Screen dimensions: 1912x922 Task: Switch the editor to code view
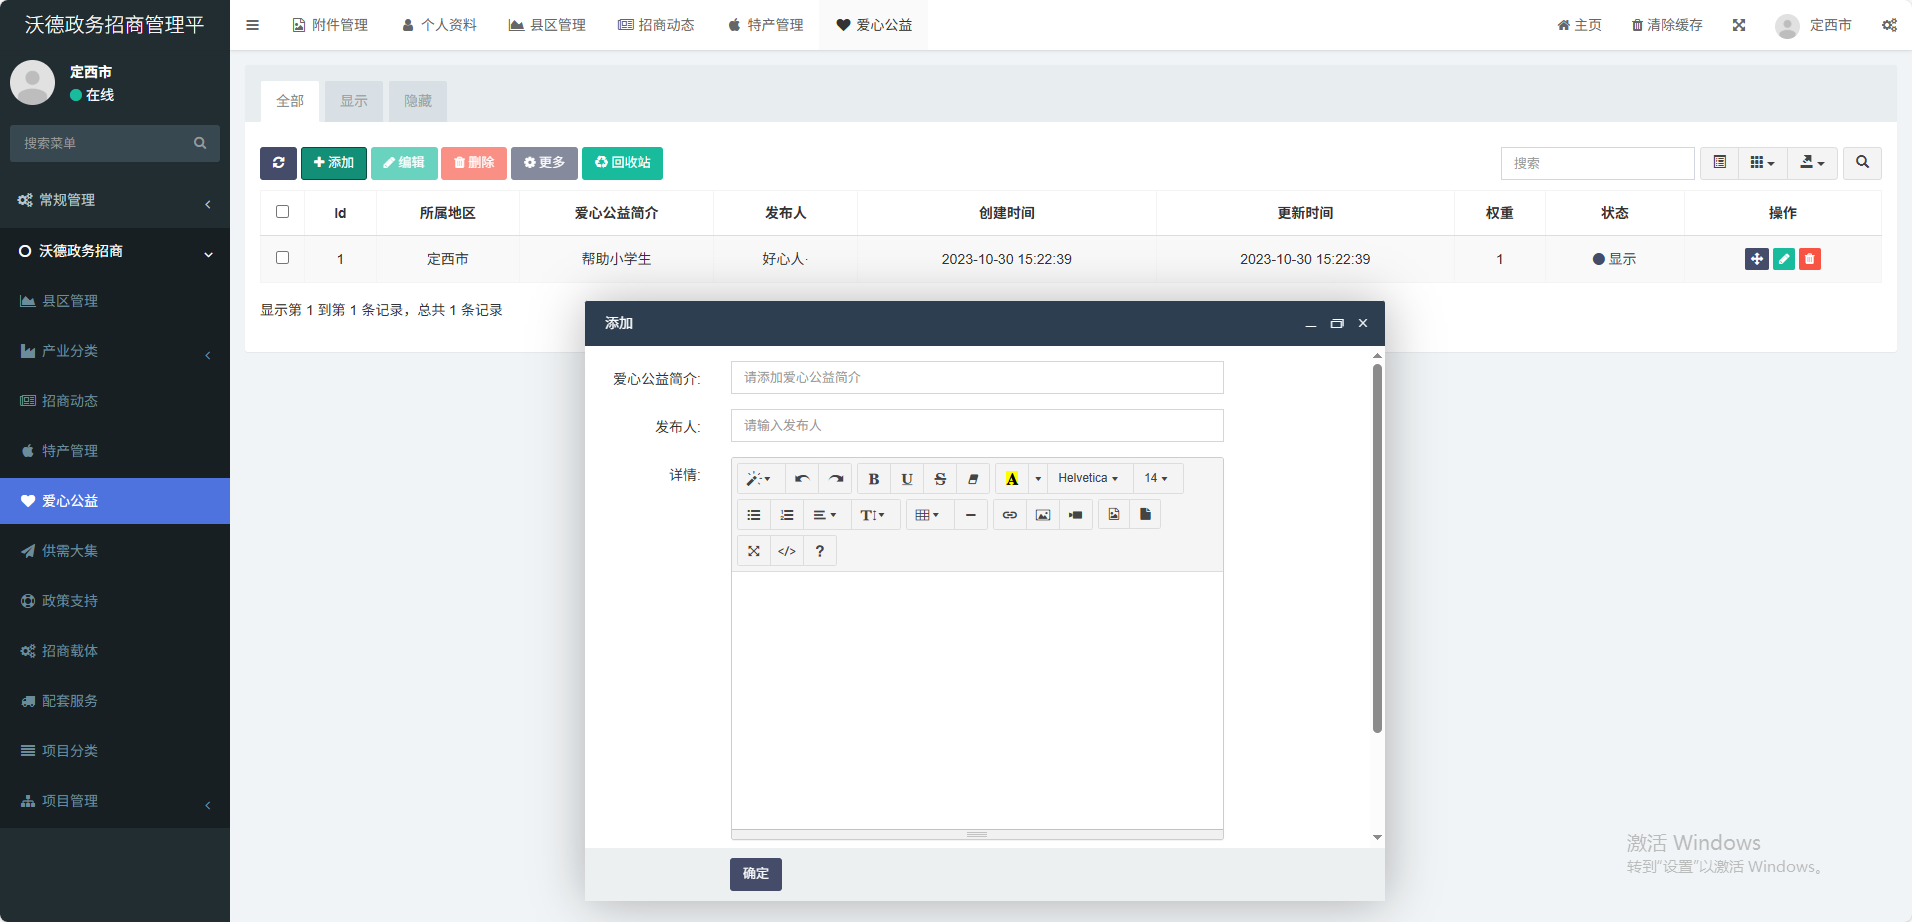(x=787, y=551)
